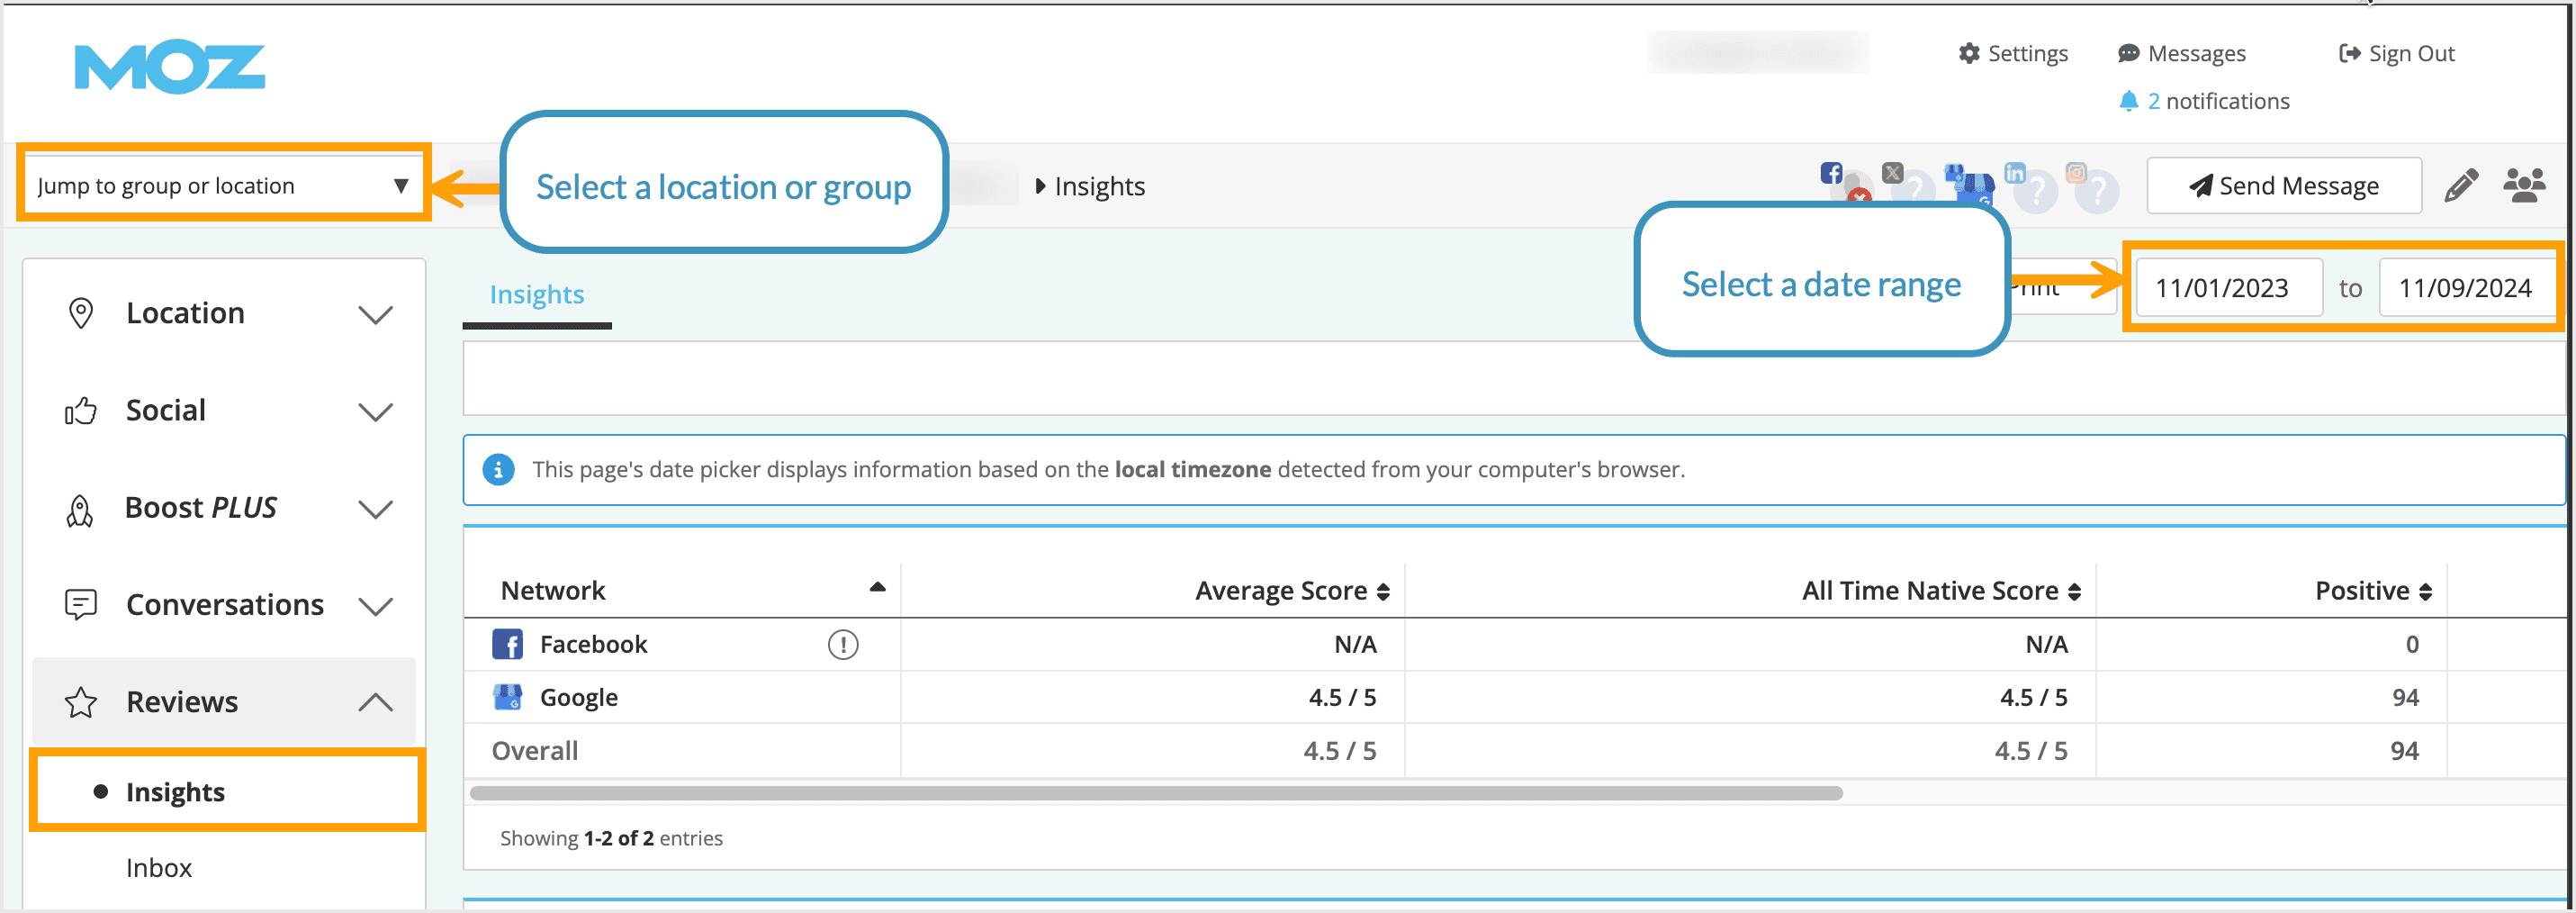
Task: Select the Boost PLUS rocket icon
Action: [x=82, y=508]
